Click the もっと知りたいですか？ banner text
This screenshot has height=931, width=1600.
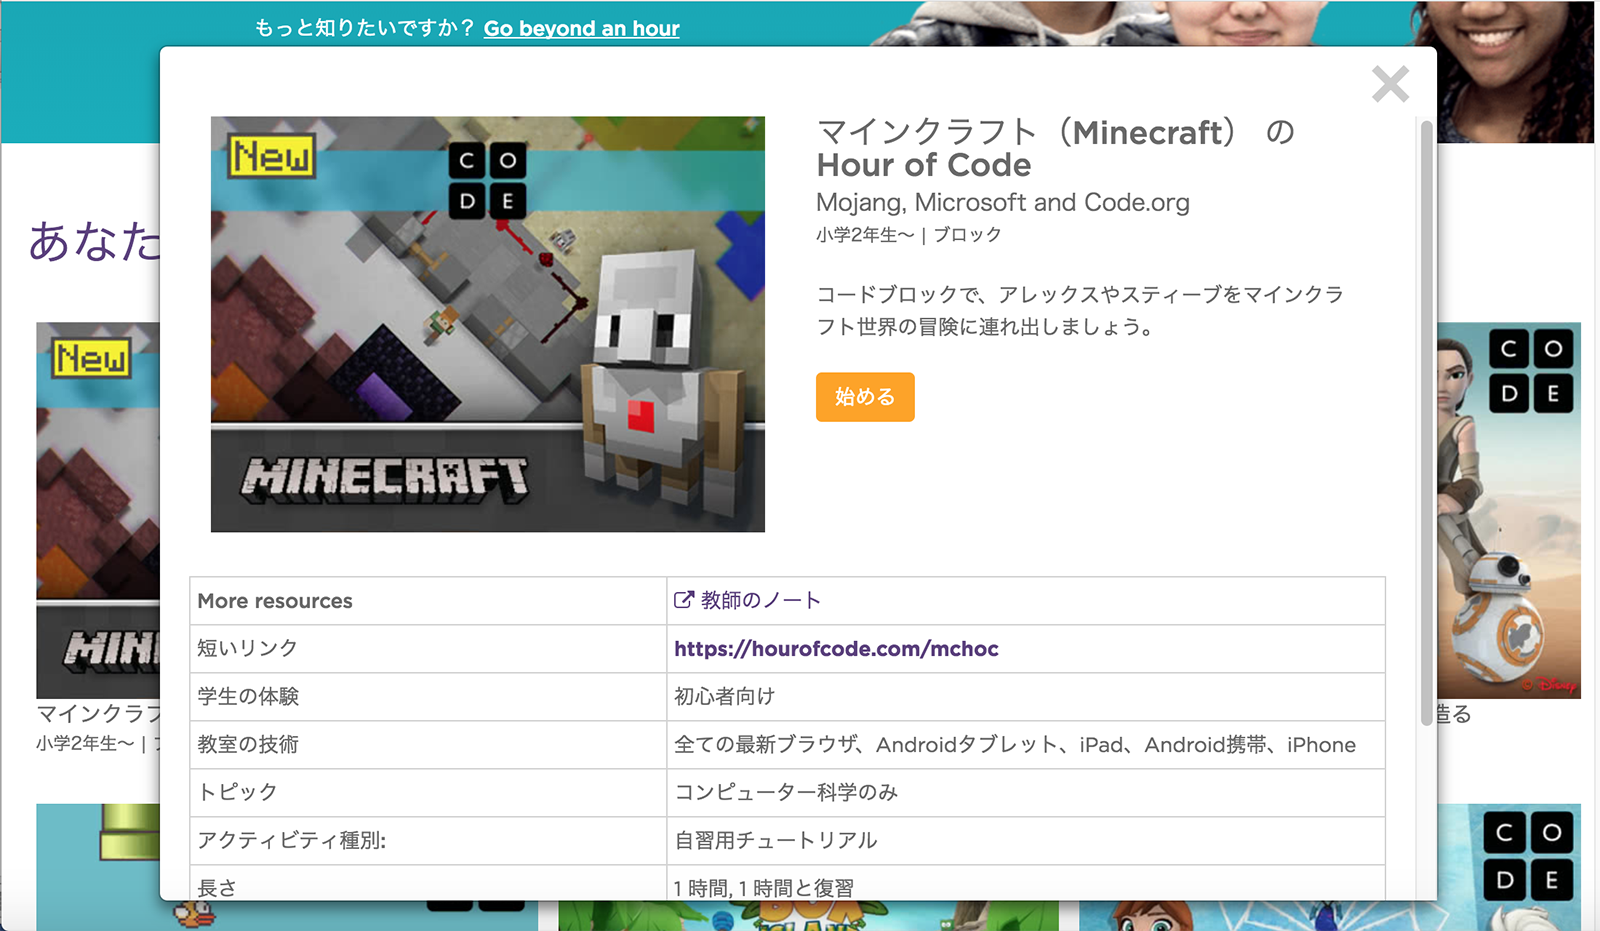point(364,28)
